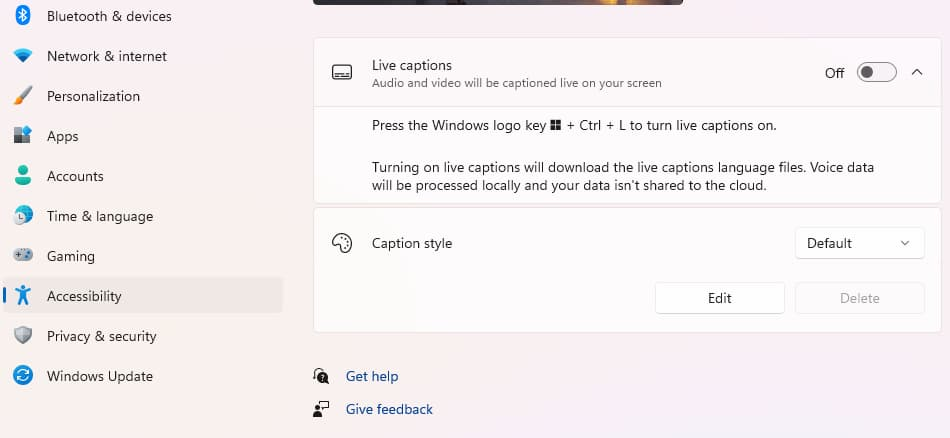Turn on the Live captions toggle
The width and height of the screenshot is (950, 438).
pos(876,72)
